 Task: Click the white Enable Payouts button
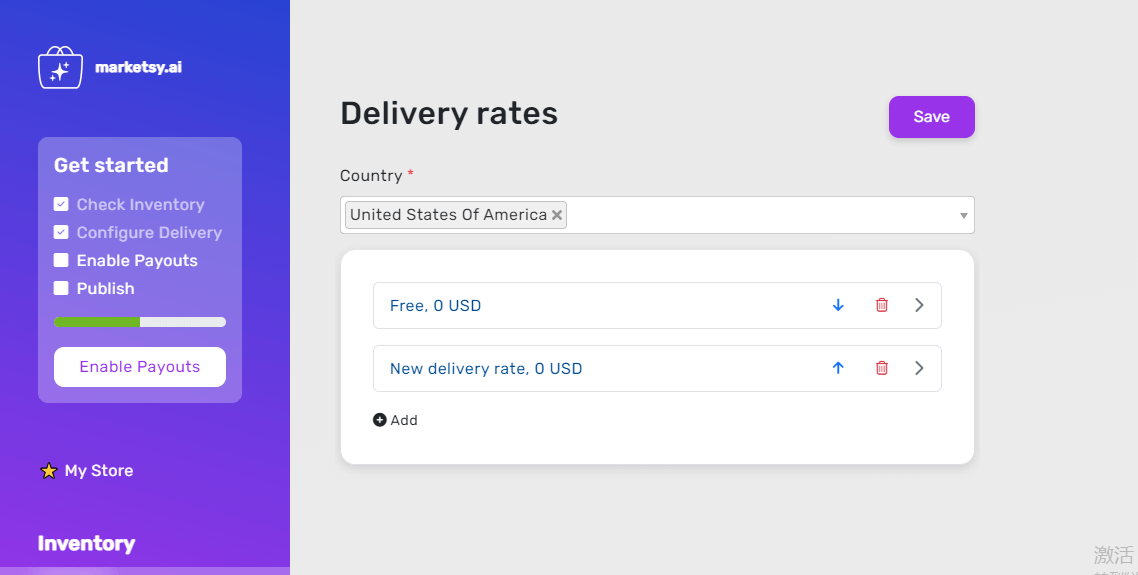140,367
